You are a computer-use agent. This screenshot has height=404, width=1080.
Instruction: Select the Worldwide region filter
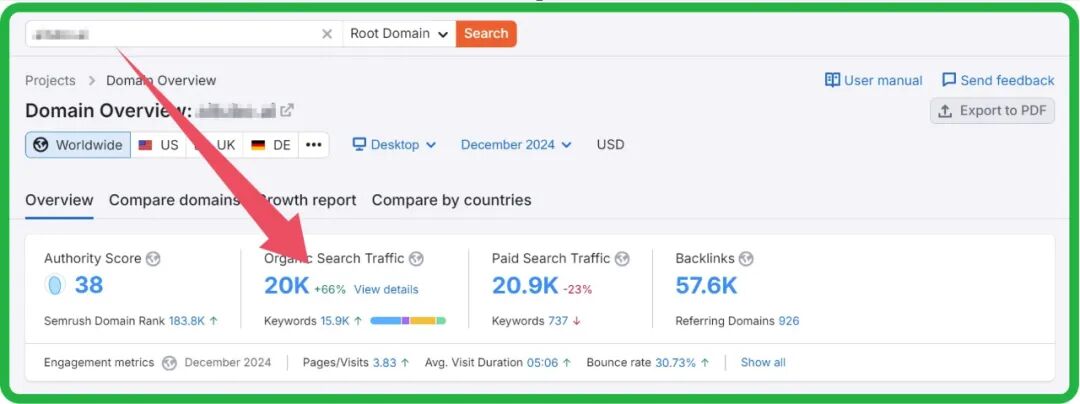[78, 145]
